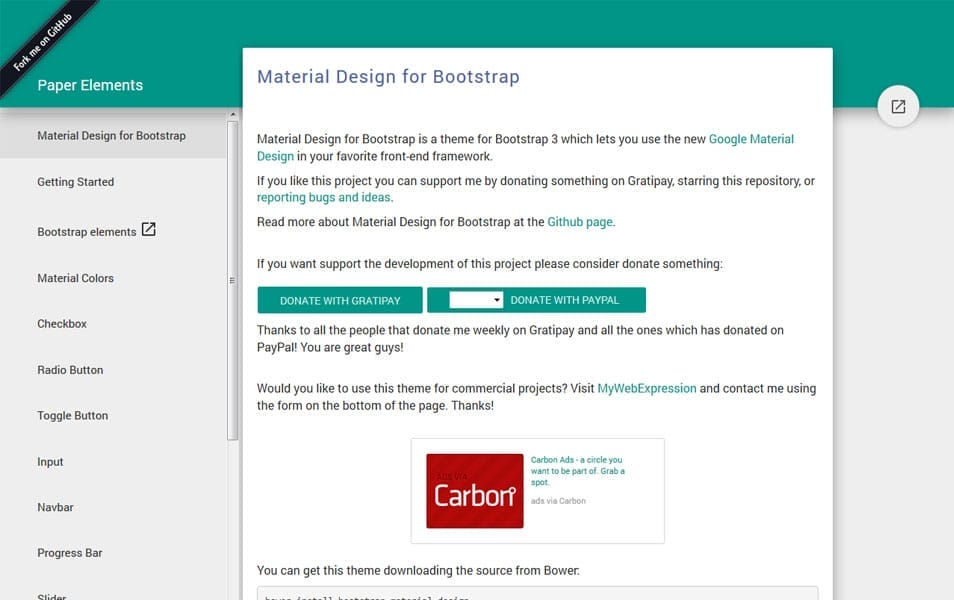954x600 pixels.
Task: Navigate to the Toggle Button page
Action: (x=72, y=416)
